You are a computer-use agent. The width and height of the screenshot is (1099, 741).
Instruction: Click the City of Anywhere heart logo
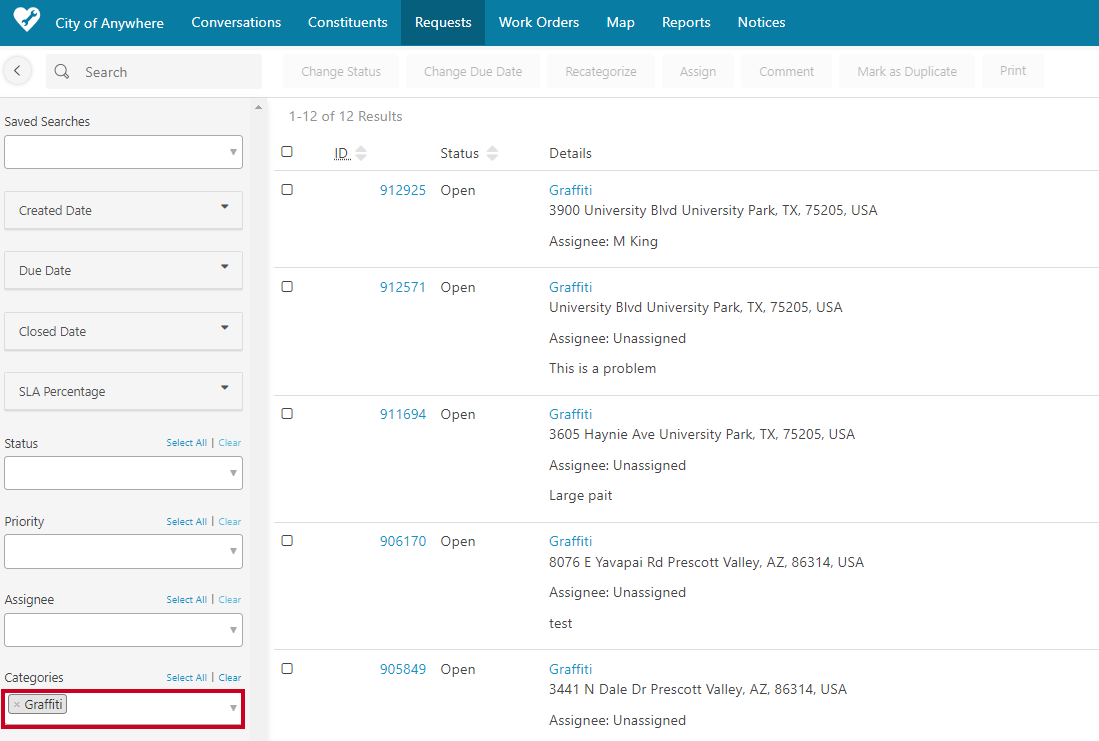pyautogui.click(x=27, y=19)
